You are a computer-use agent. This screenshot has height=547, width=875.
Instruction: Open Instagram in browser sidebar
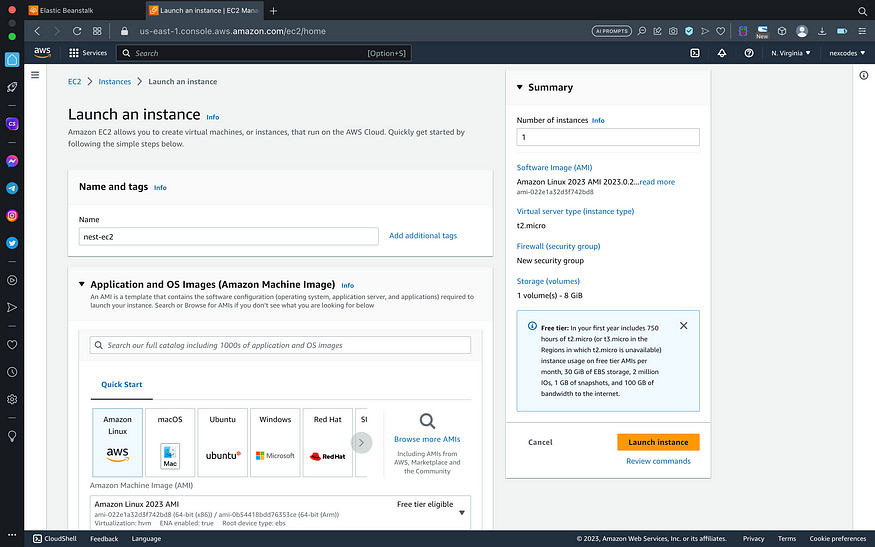click(12, 215)
